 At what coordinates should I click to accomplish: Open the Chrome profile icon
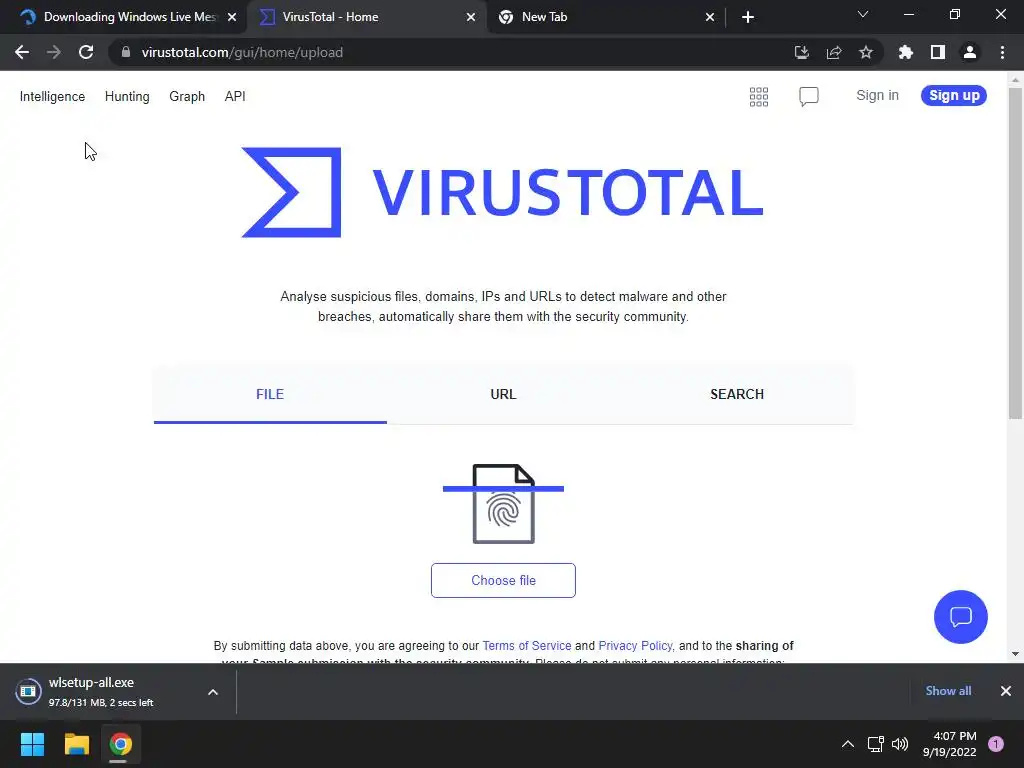coord(970,52)
